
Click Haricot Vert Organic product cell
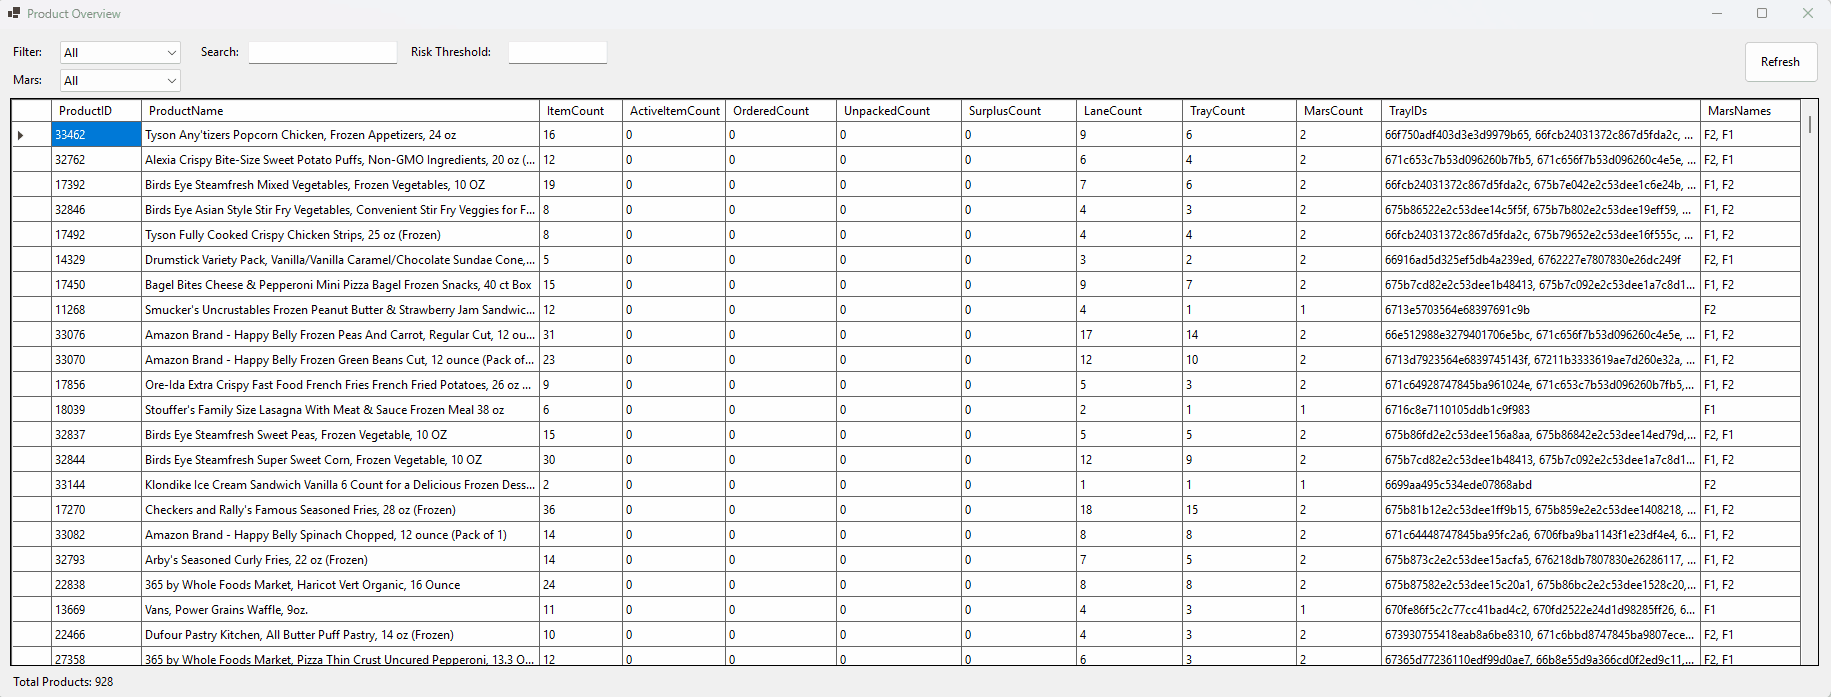340,585
